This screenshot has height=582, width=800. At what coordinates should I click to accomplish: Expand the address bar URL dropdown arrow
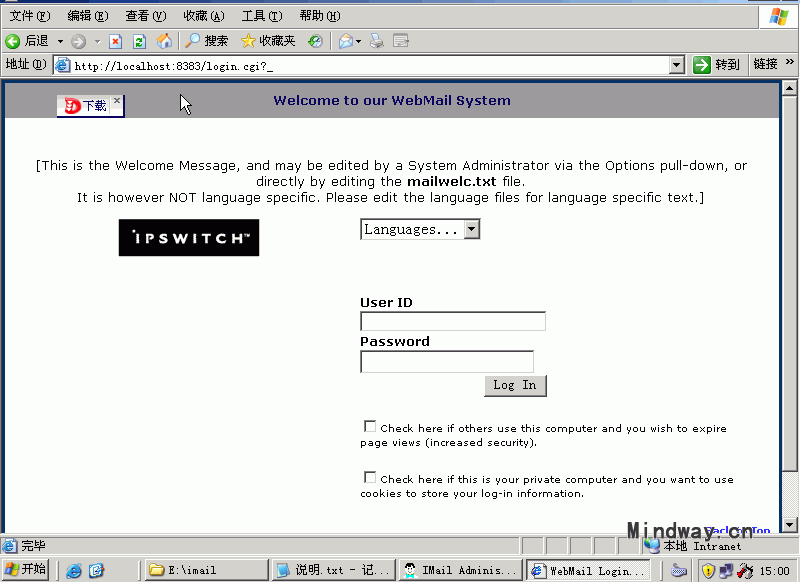677,65
